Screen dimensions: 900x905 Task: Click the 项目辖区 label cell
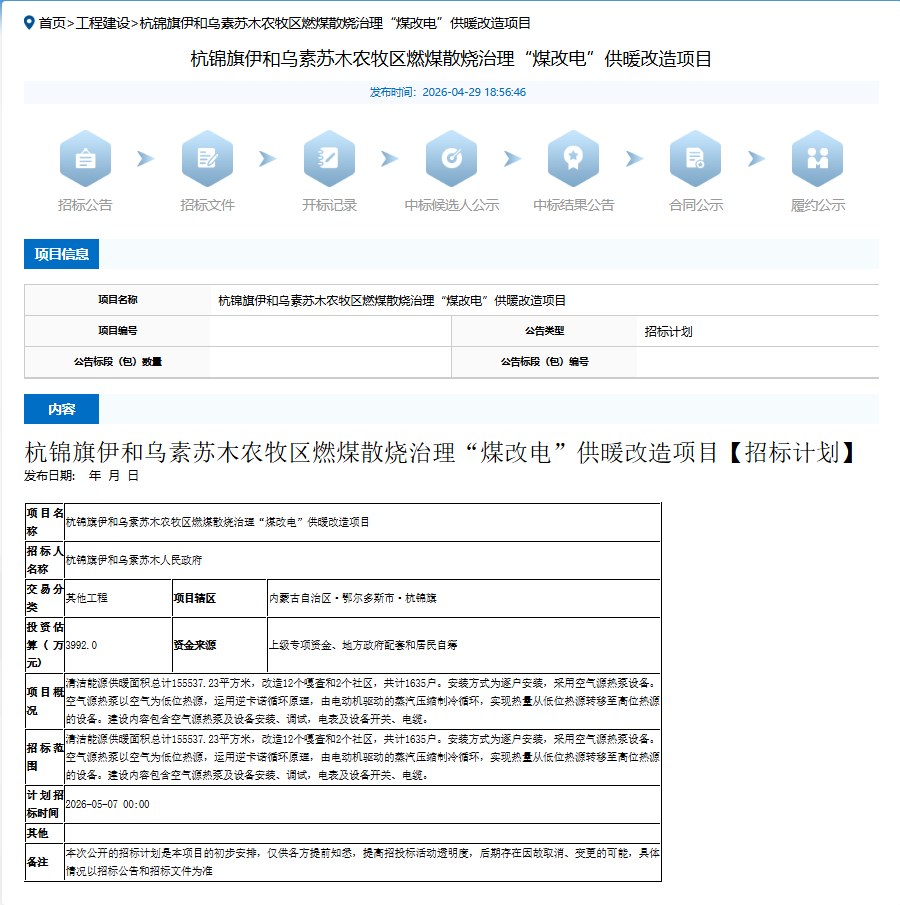219,598
